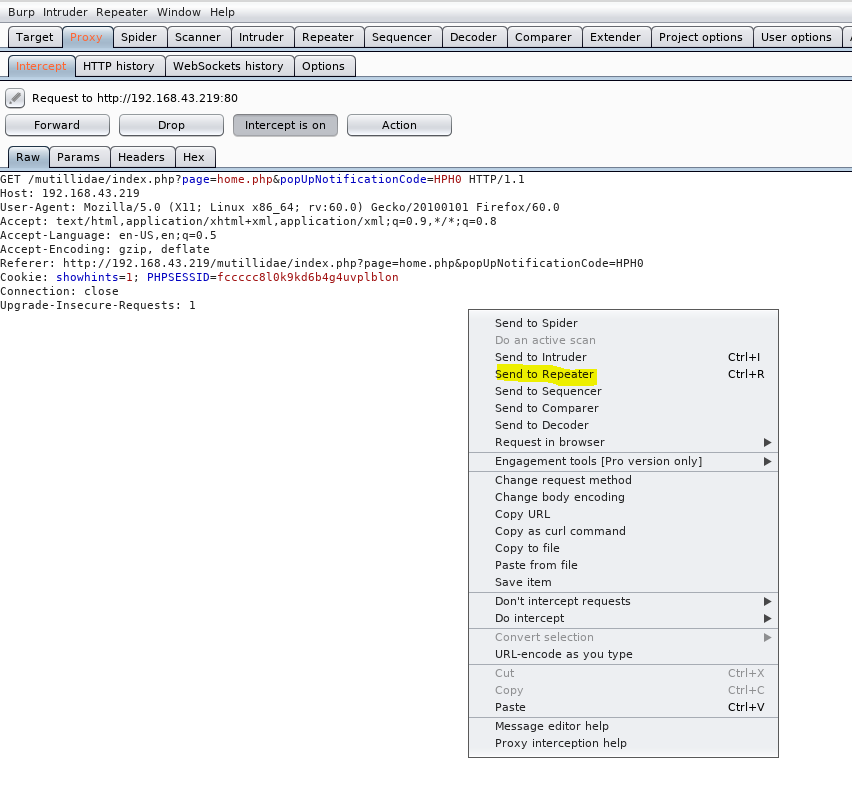Click the Forward button

(x=57, y=125)
